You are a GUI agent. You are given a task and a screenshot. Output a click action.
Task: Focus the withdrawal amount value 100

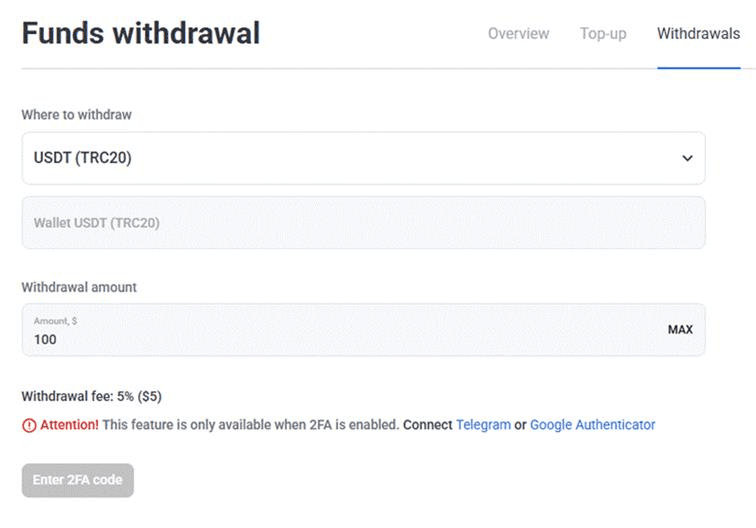pos(46,339)
